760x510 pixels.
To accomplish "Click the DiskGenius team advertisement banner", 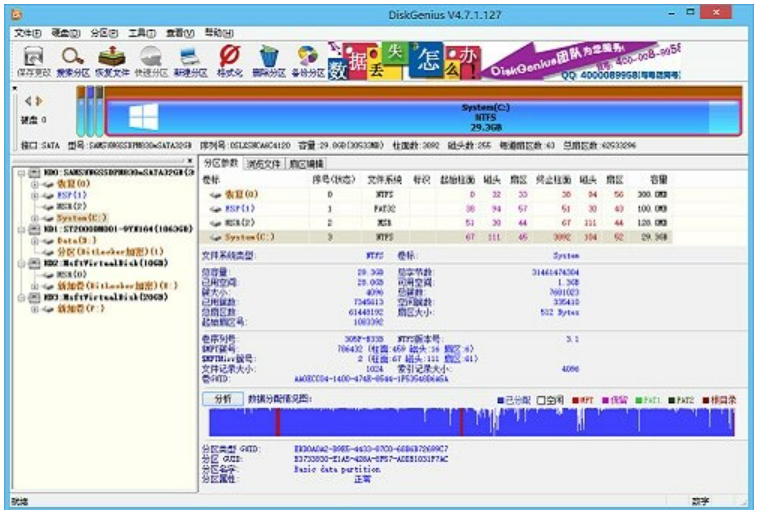I will click(582, 62).
